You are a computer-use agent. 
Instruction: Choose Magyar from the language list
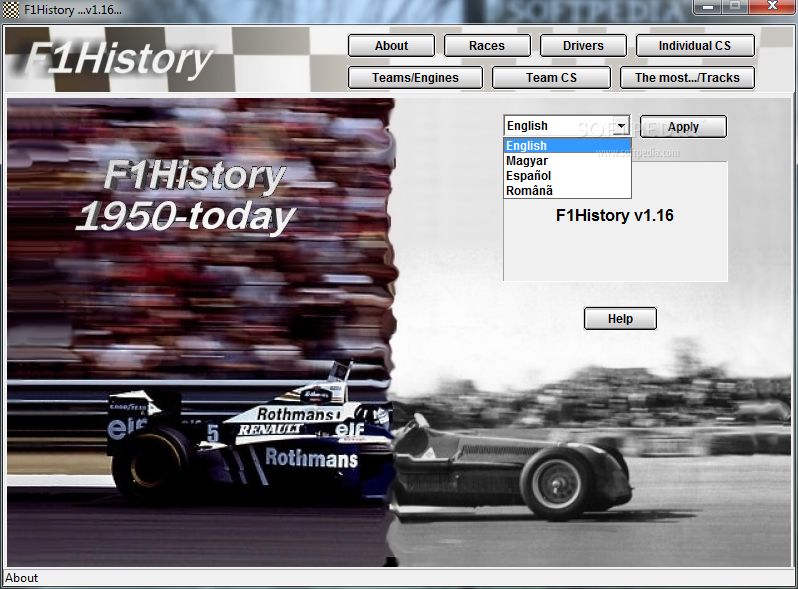pos(567,161)
